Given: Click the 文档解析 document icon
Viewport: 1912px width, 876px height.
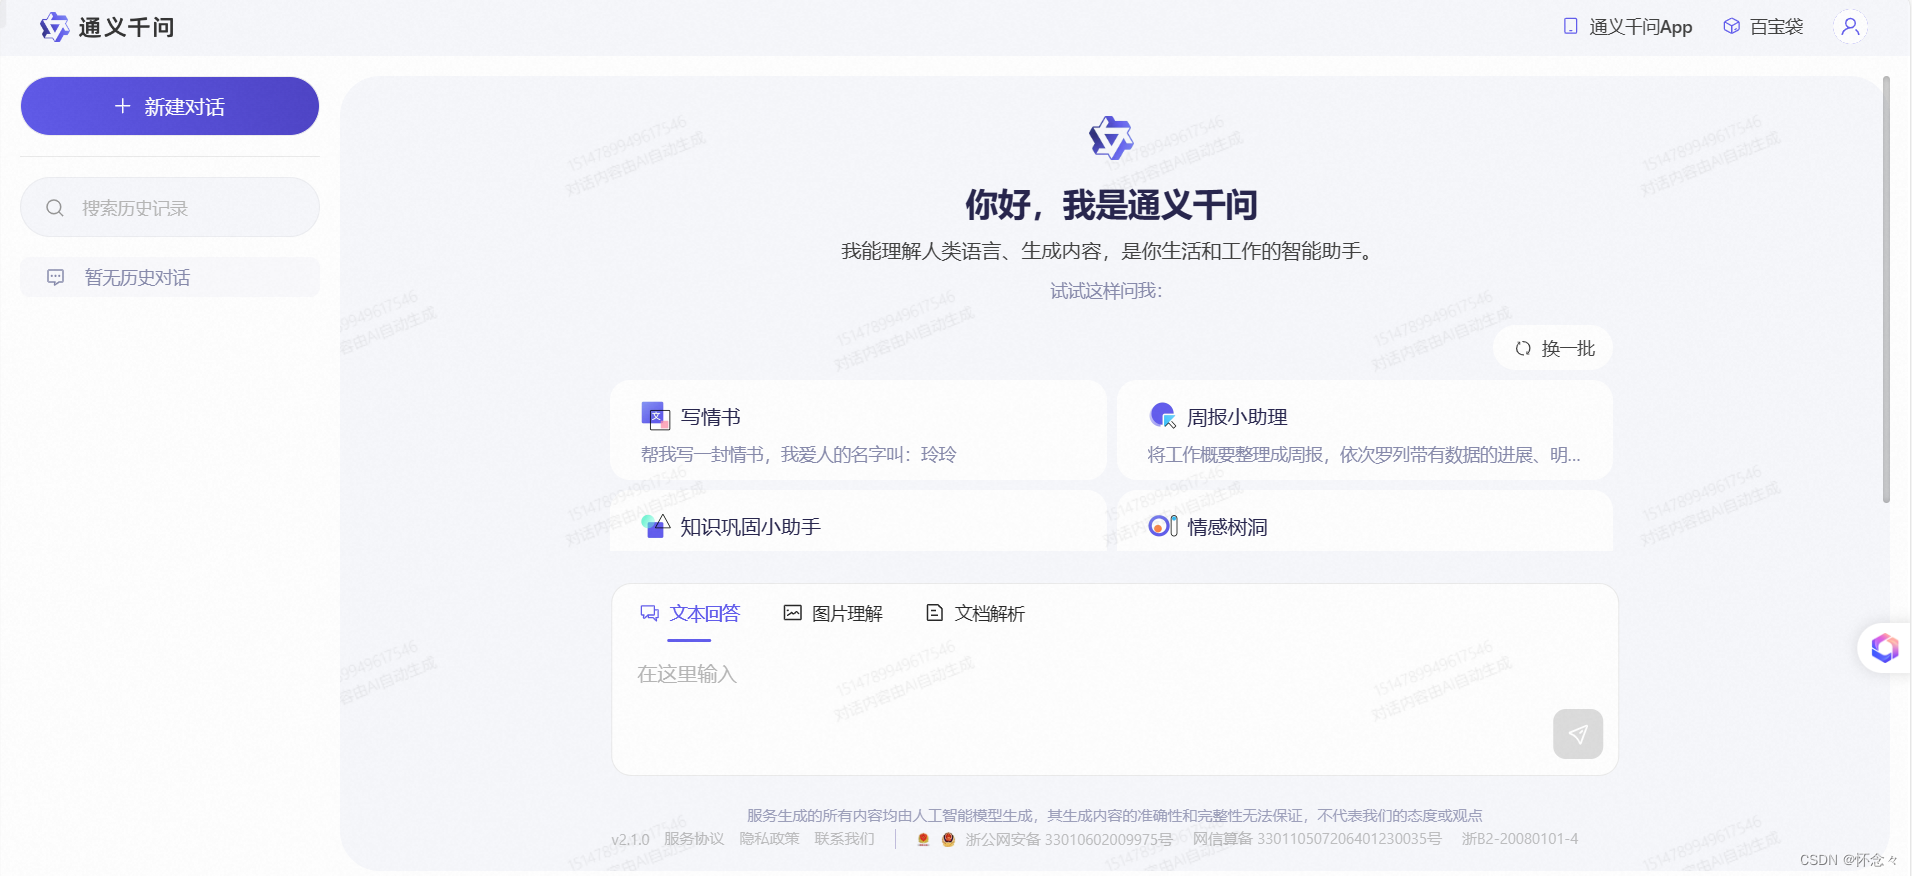Looking at the screenshot, I should [935, 613].
